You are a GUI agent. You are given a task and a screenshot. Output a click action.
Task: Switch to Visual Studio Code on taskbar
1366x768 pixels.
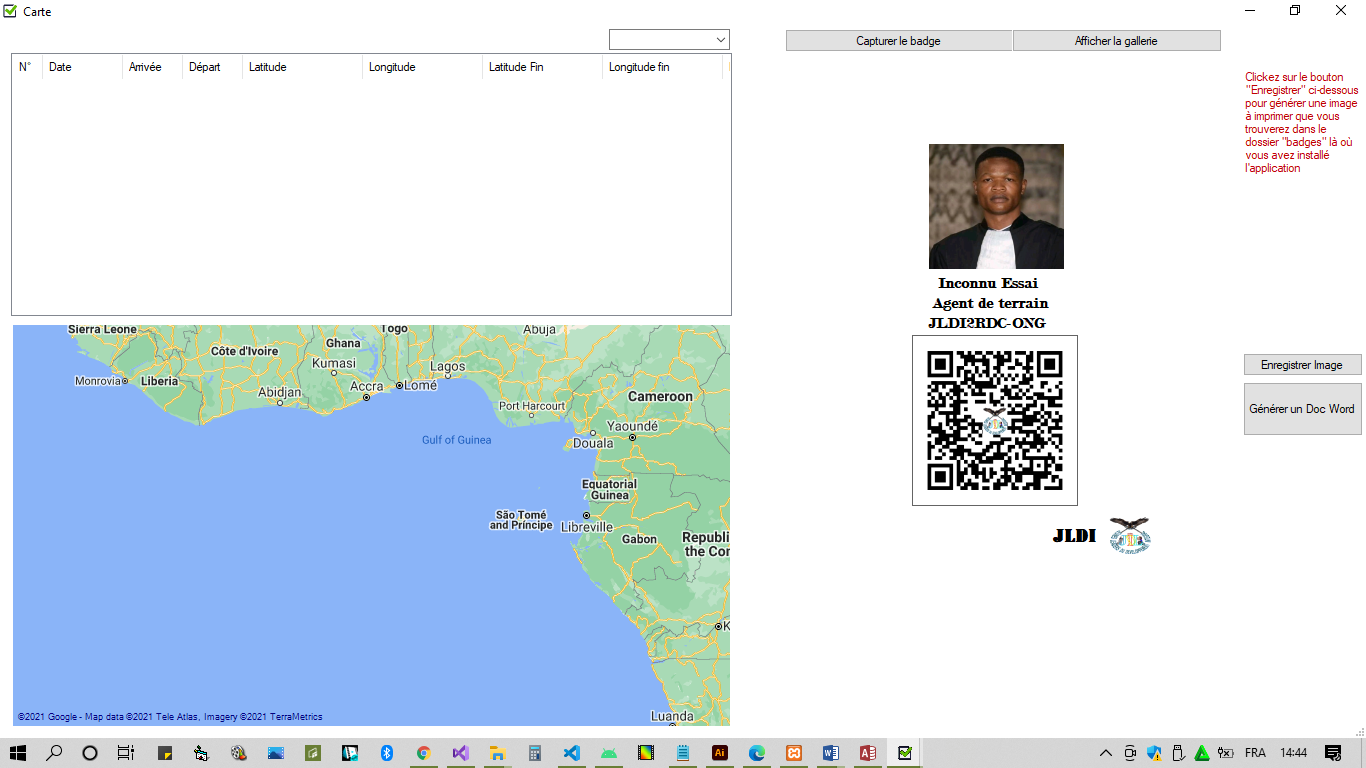[572, 753]
